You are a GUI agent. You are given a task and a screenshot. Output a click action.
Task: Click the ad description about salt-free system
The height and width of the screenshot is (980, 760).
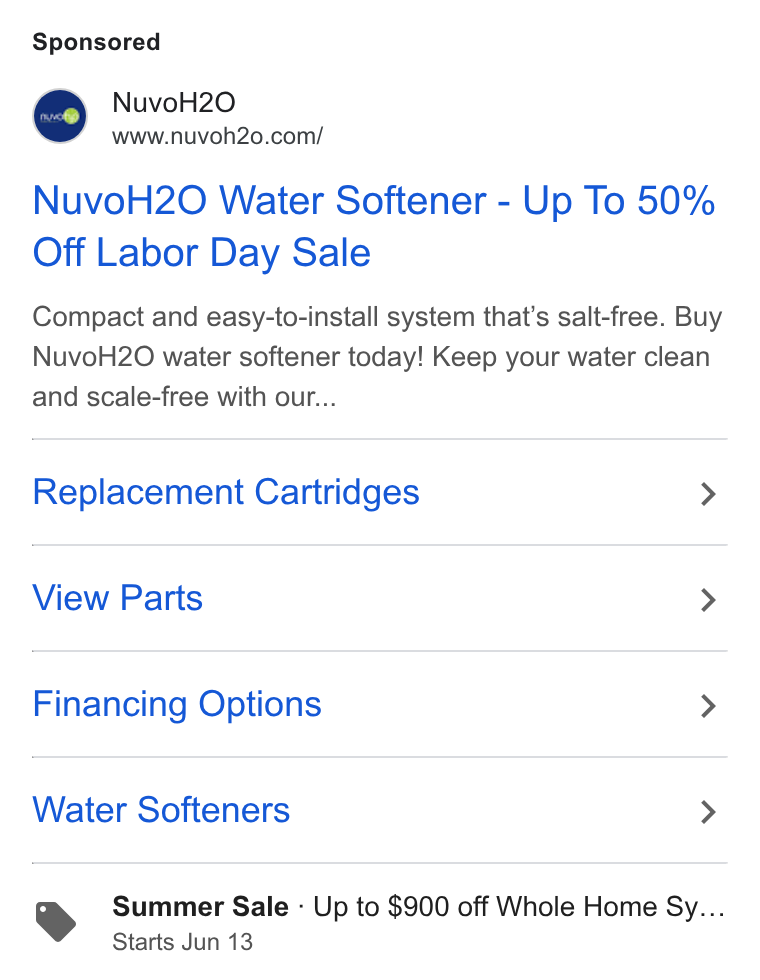(x=377, y=356)
